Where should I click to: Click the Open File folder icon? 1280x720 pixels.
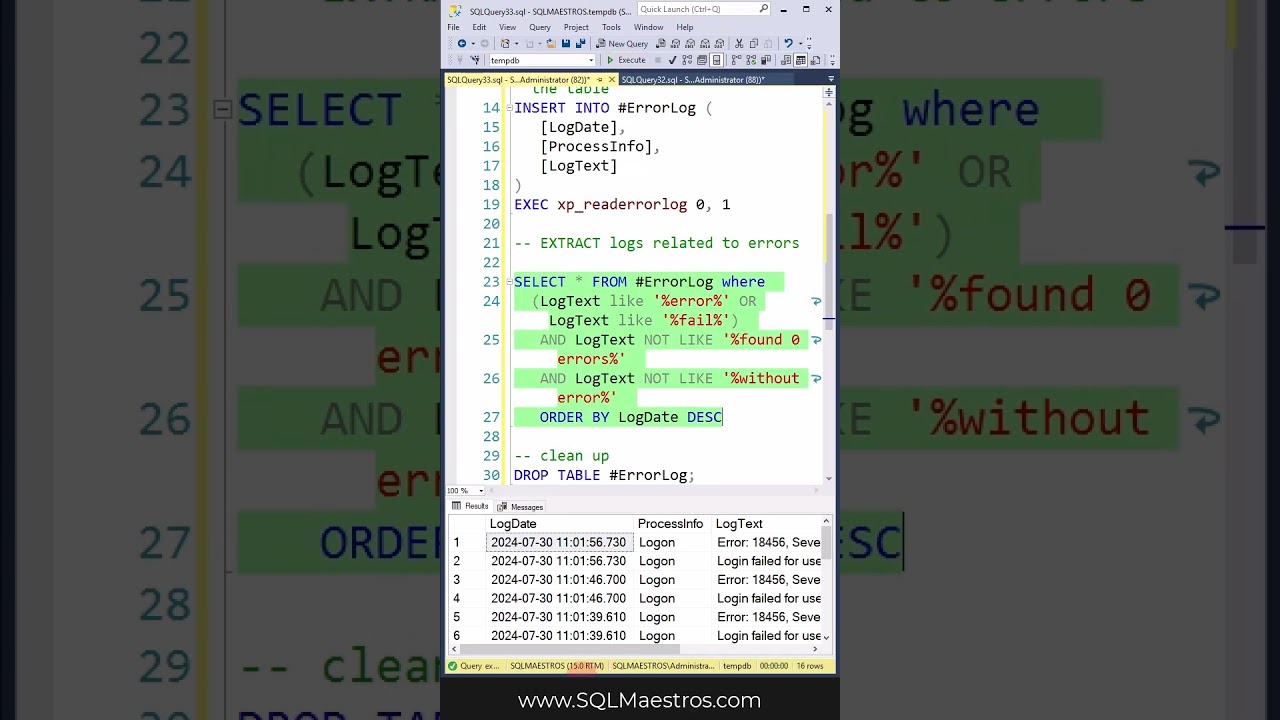tap(551, 43)
